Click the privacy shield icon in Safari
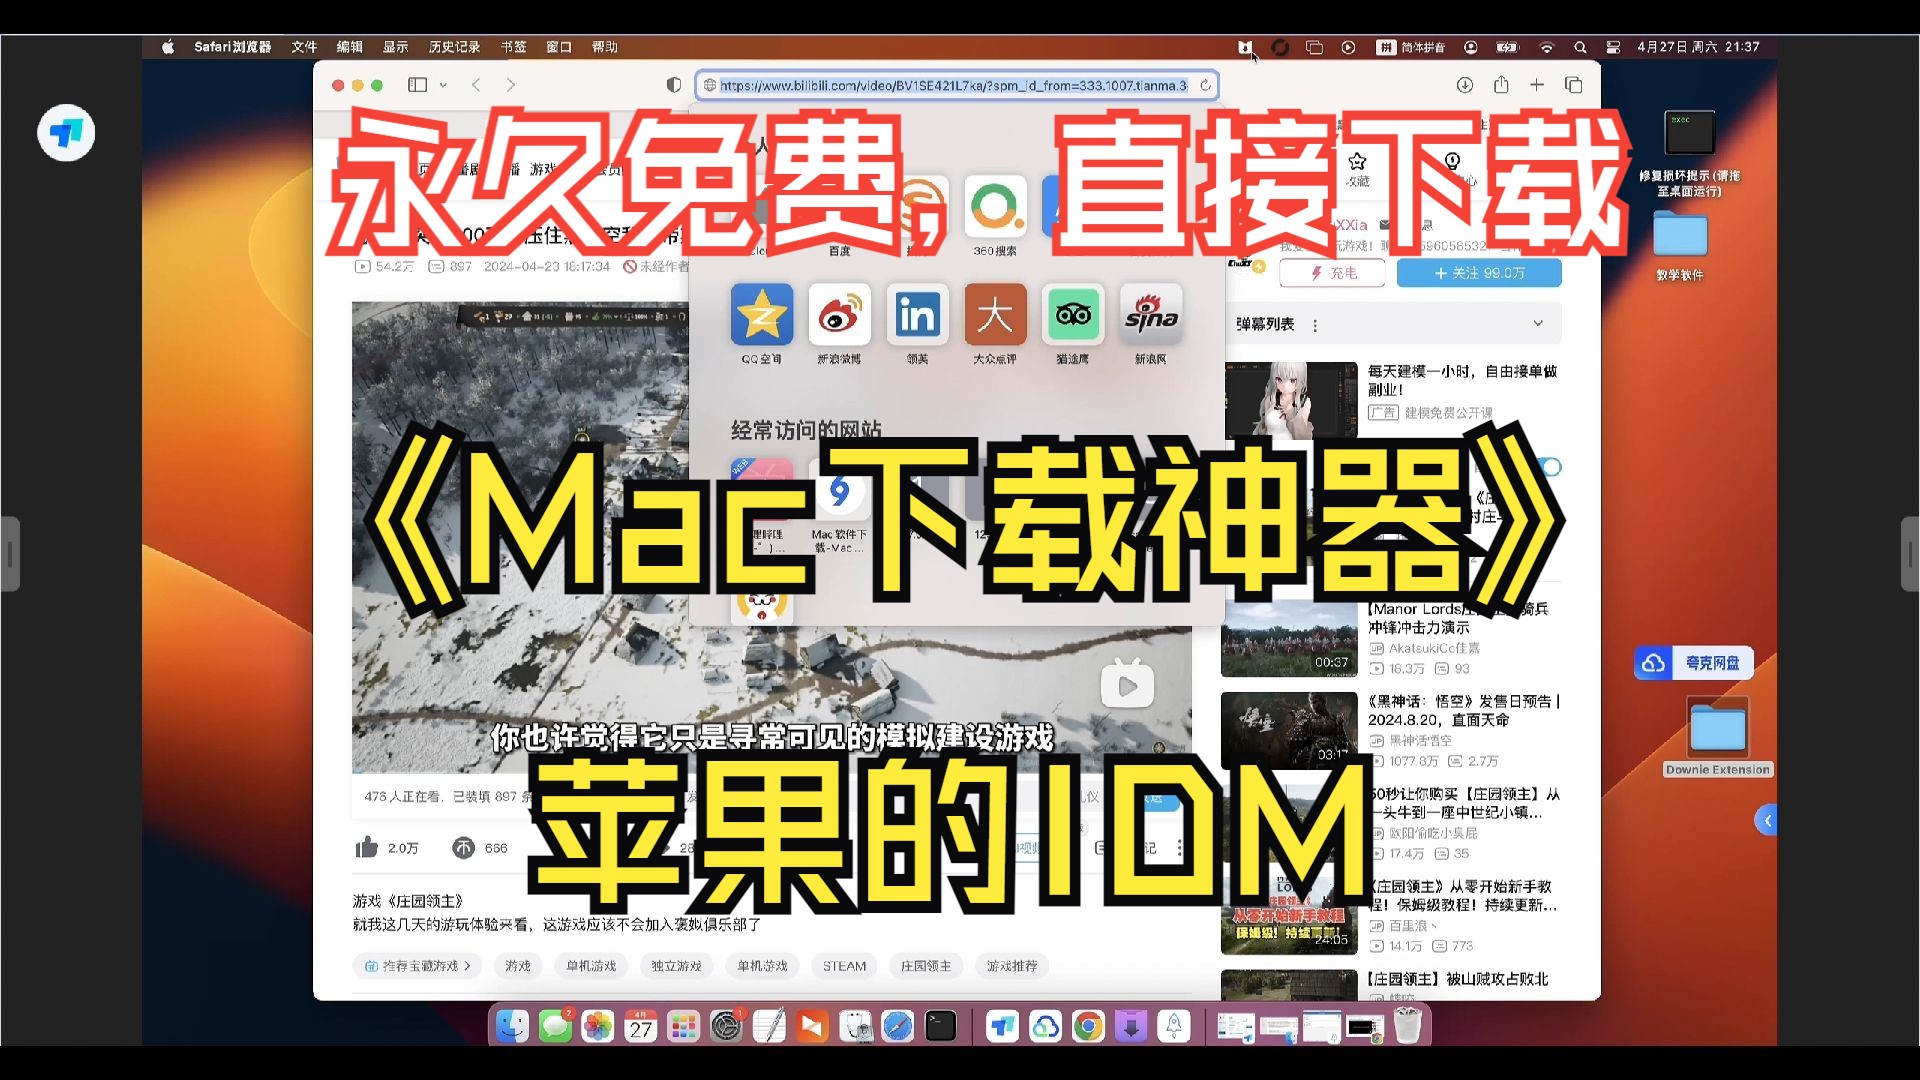1920x1080 pixels. point(674,85)
